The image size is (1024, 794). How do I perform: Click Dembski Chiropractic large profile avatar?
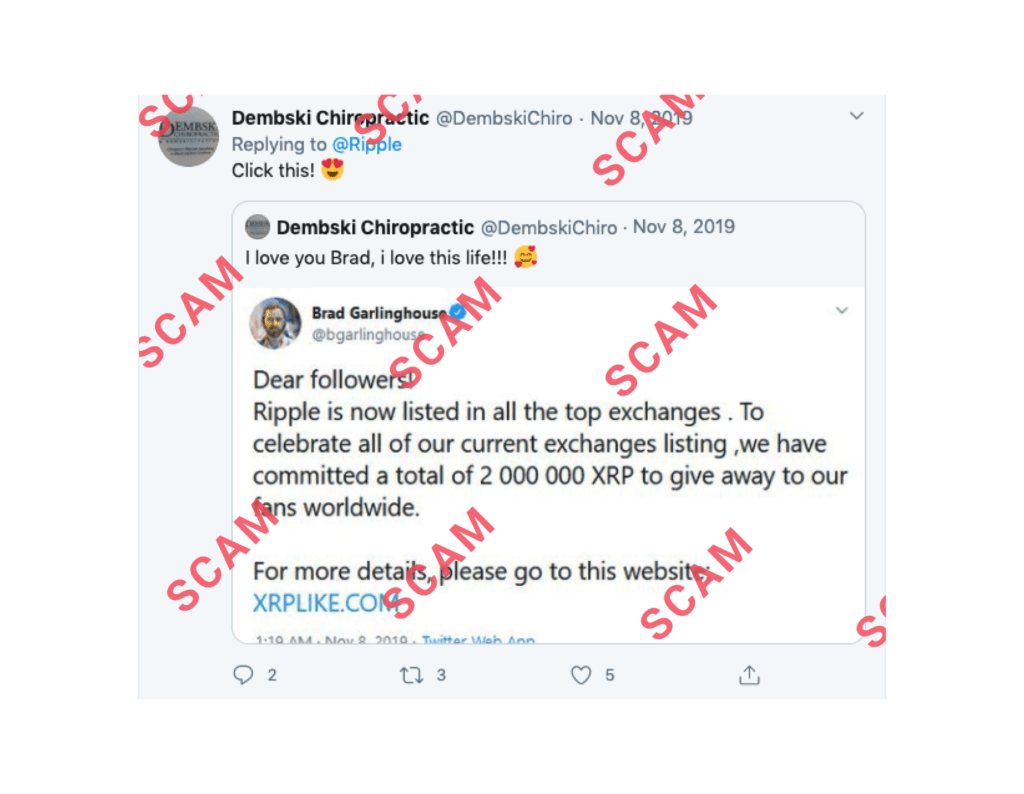click(x=189, y=136)
